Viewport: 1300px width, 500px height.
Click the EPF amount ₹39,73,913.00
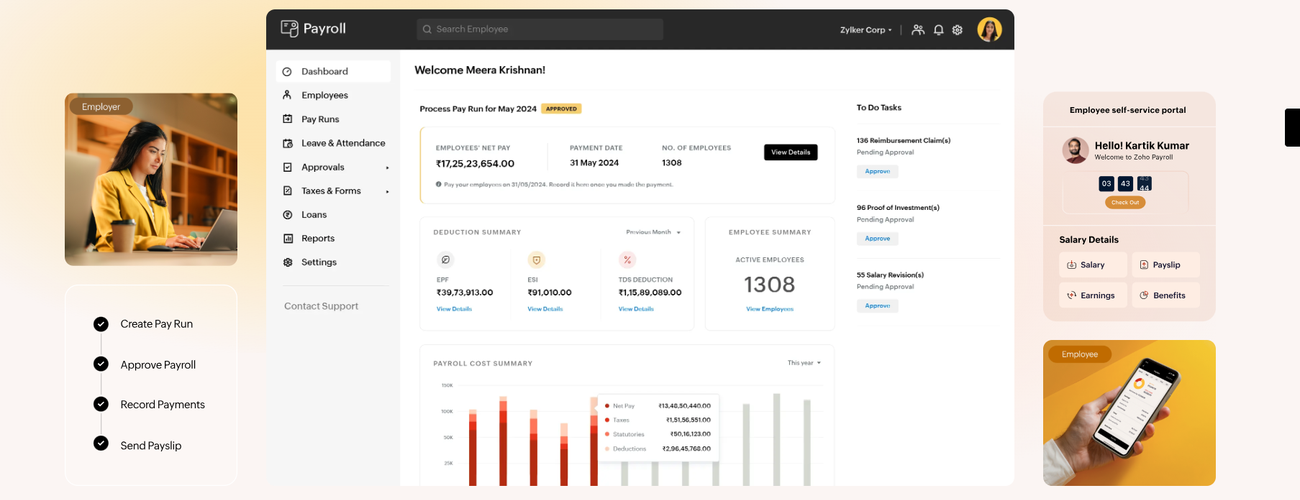coord(465,293)
